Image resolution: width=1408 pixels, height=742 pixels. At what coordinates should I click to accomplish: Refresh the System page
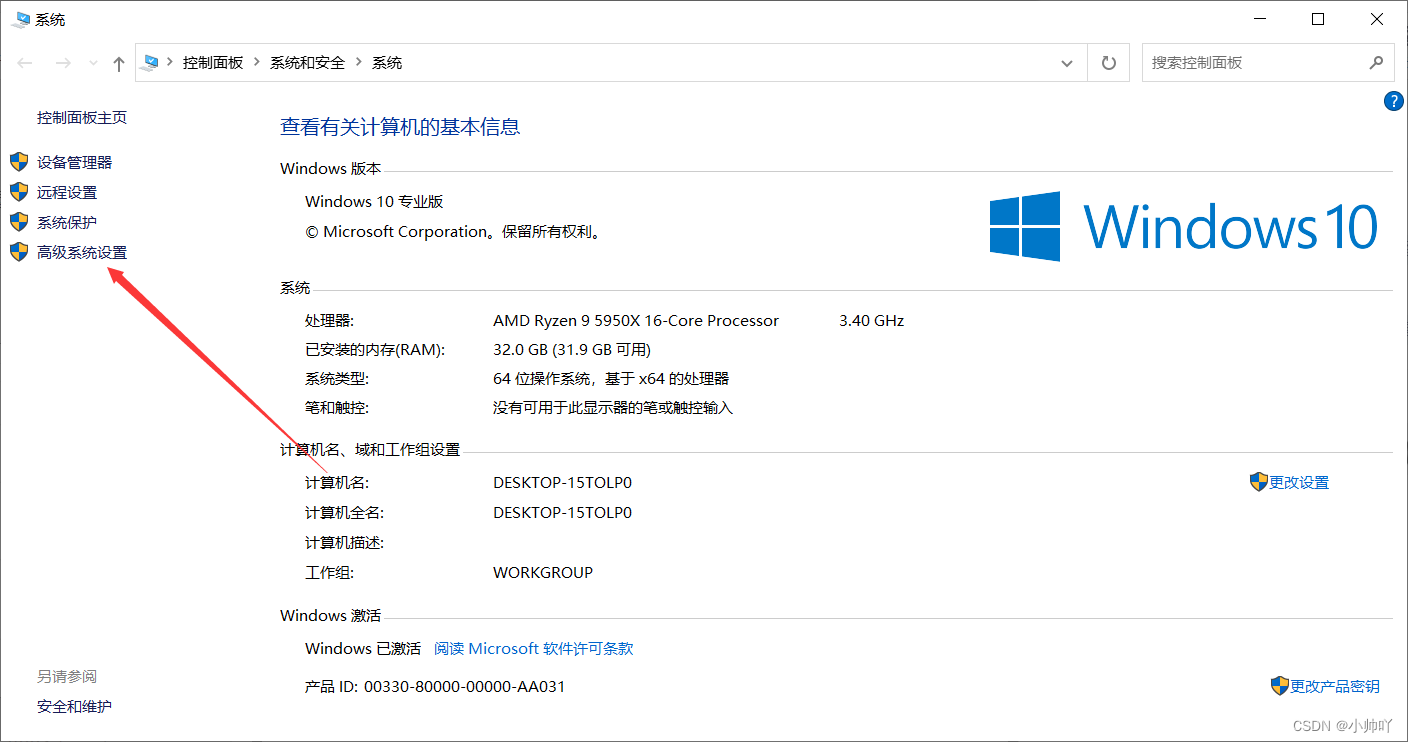pos(1108,63)
